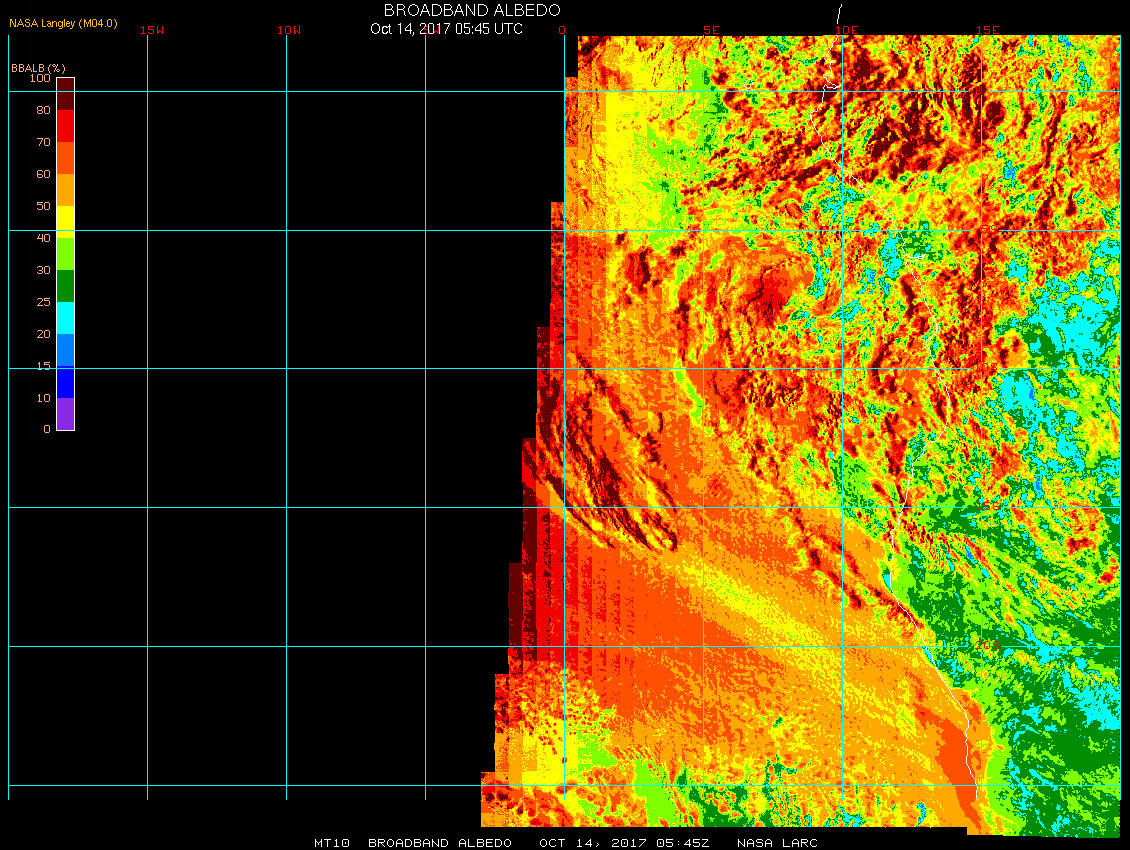Click the '15E' longitude label
This screenshot has height=850, width=1130.
coord(988,30)
